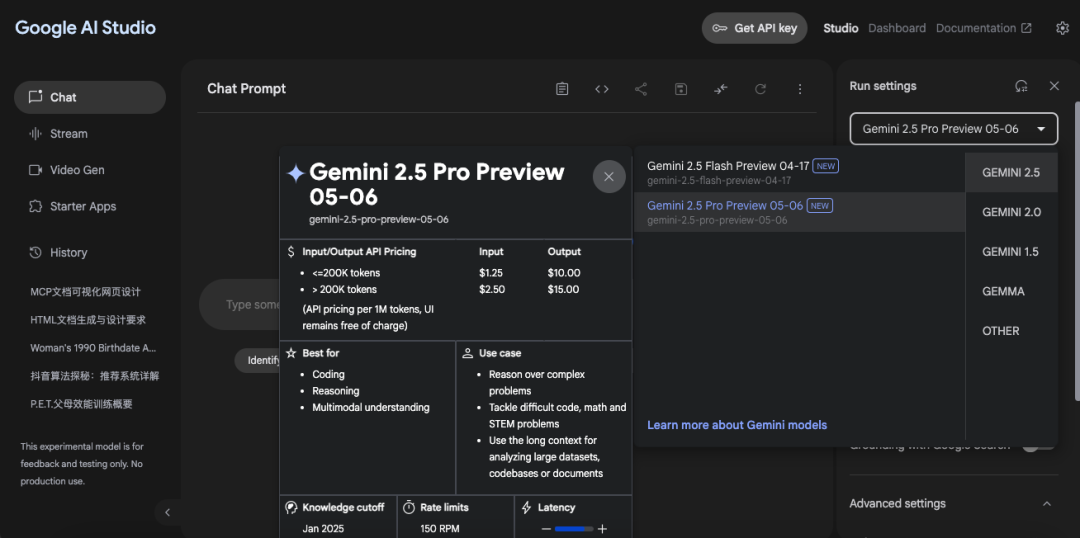Click the system instructions clipboard icon
The height and width of the screenshot is (538, 1080).
click(x=562, y=89)
